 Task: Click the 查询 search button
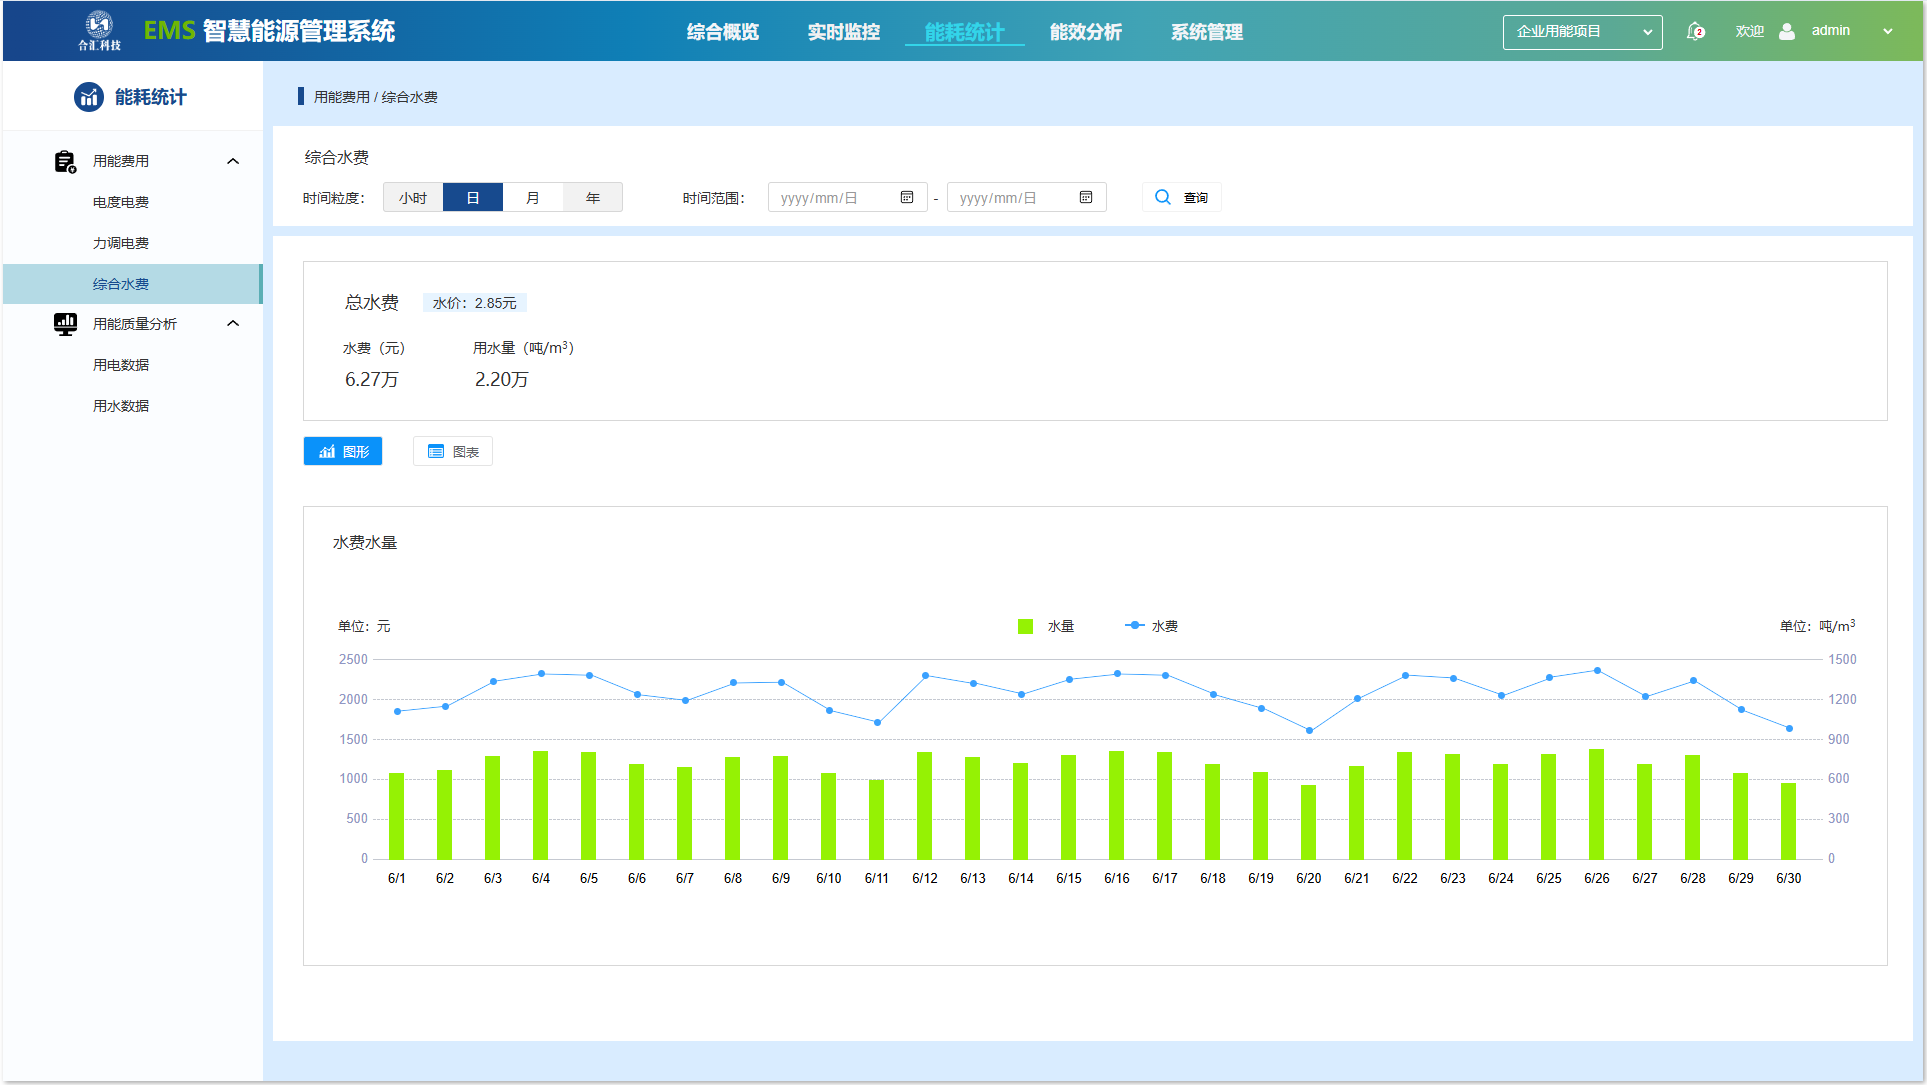1182,198
